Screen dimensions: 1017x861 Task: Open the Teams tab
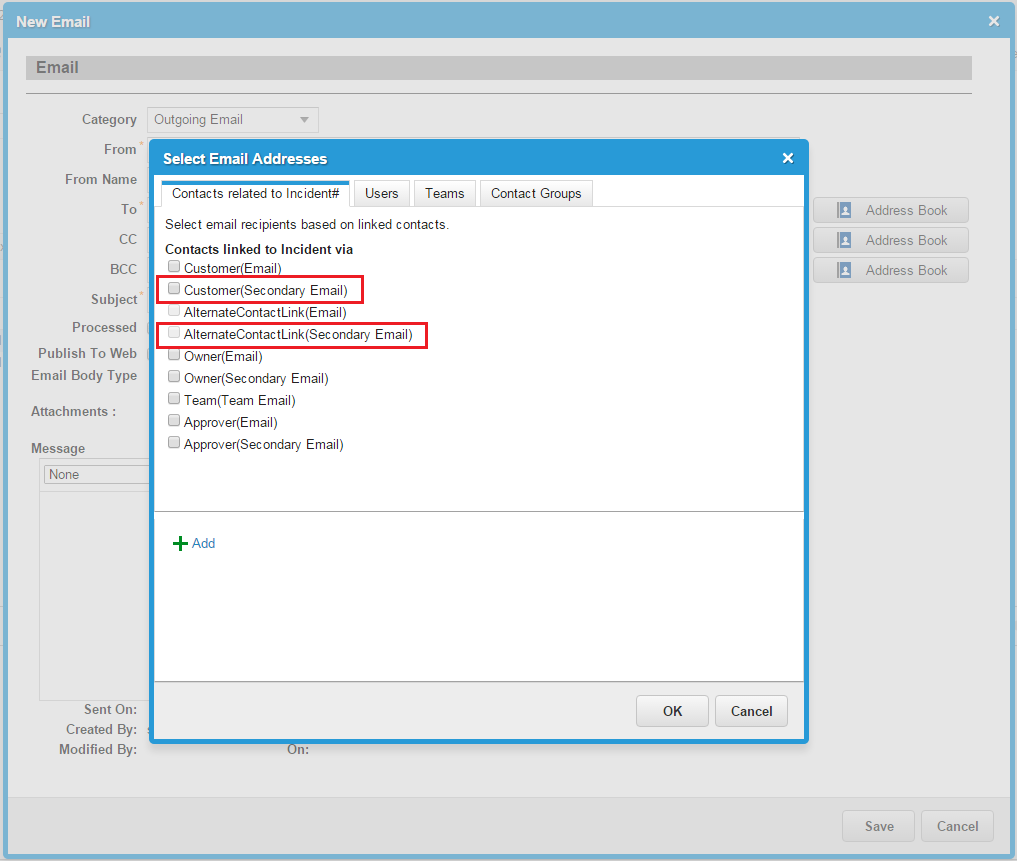tap(444, 194)
